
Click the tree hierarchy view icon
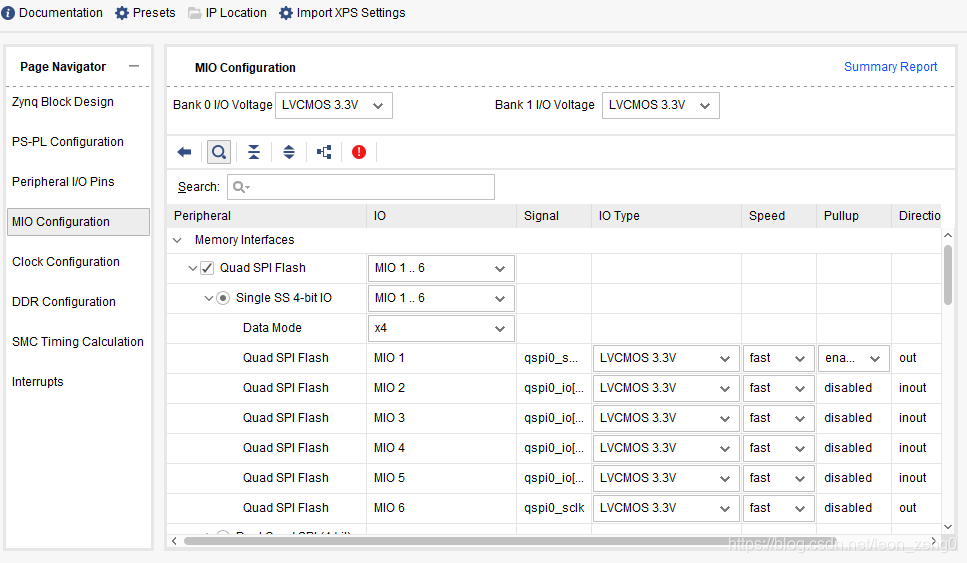[x=324, y=152]
